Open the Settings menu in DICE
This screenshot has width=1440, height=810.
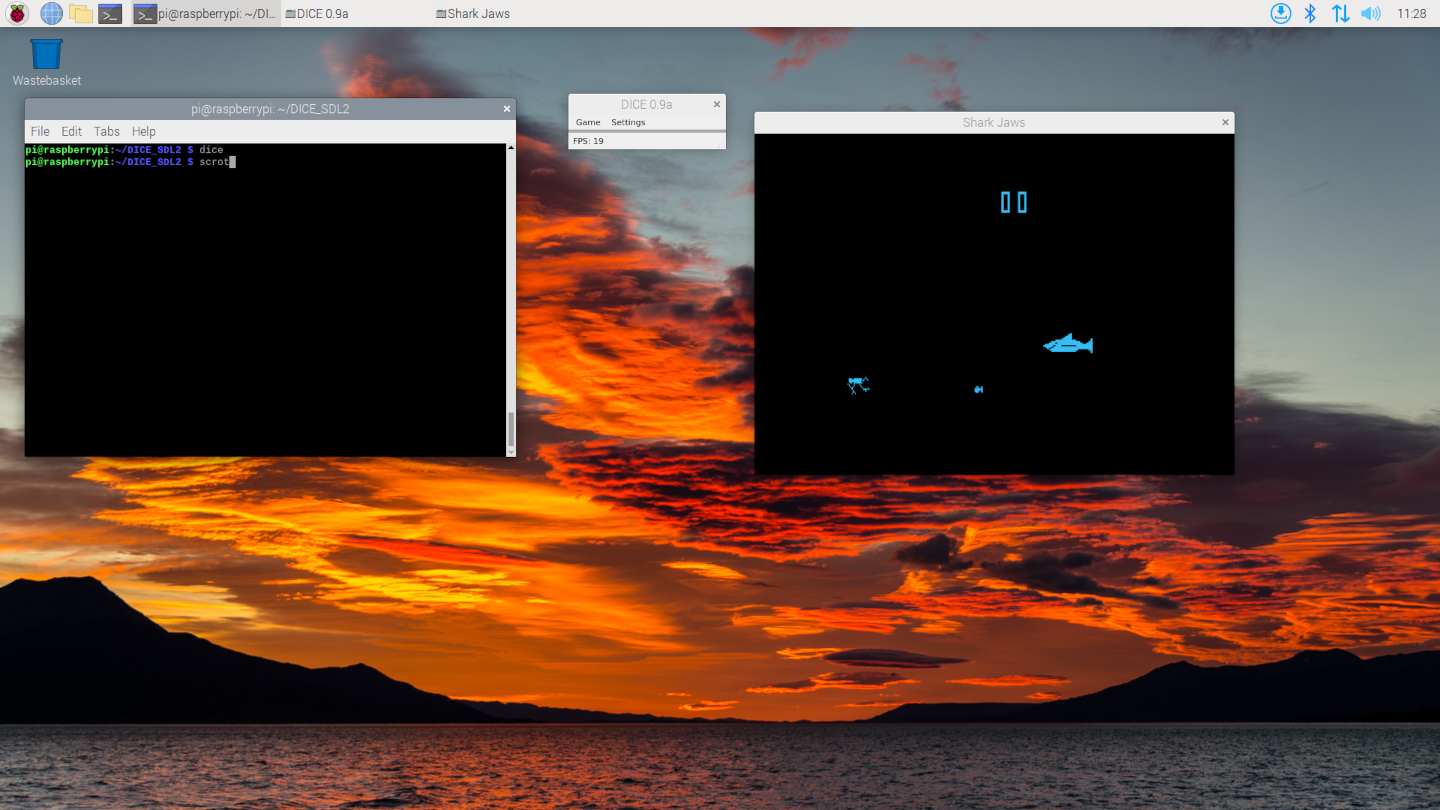[628, 122]
